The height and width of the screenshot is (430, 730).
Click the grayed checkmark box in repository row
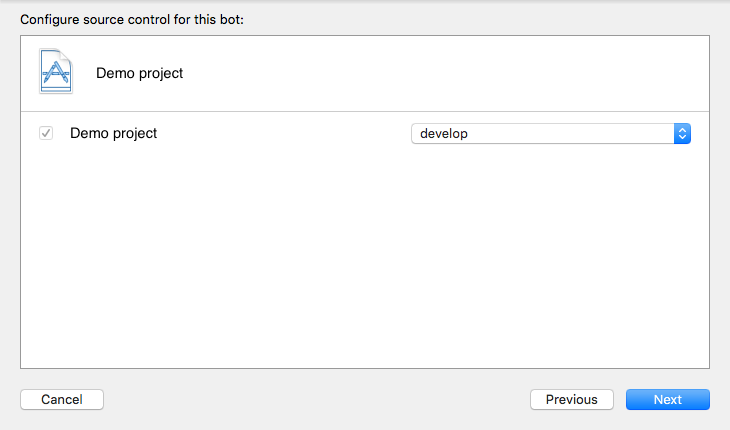click(x=46, y=133)
